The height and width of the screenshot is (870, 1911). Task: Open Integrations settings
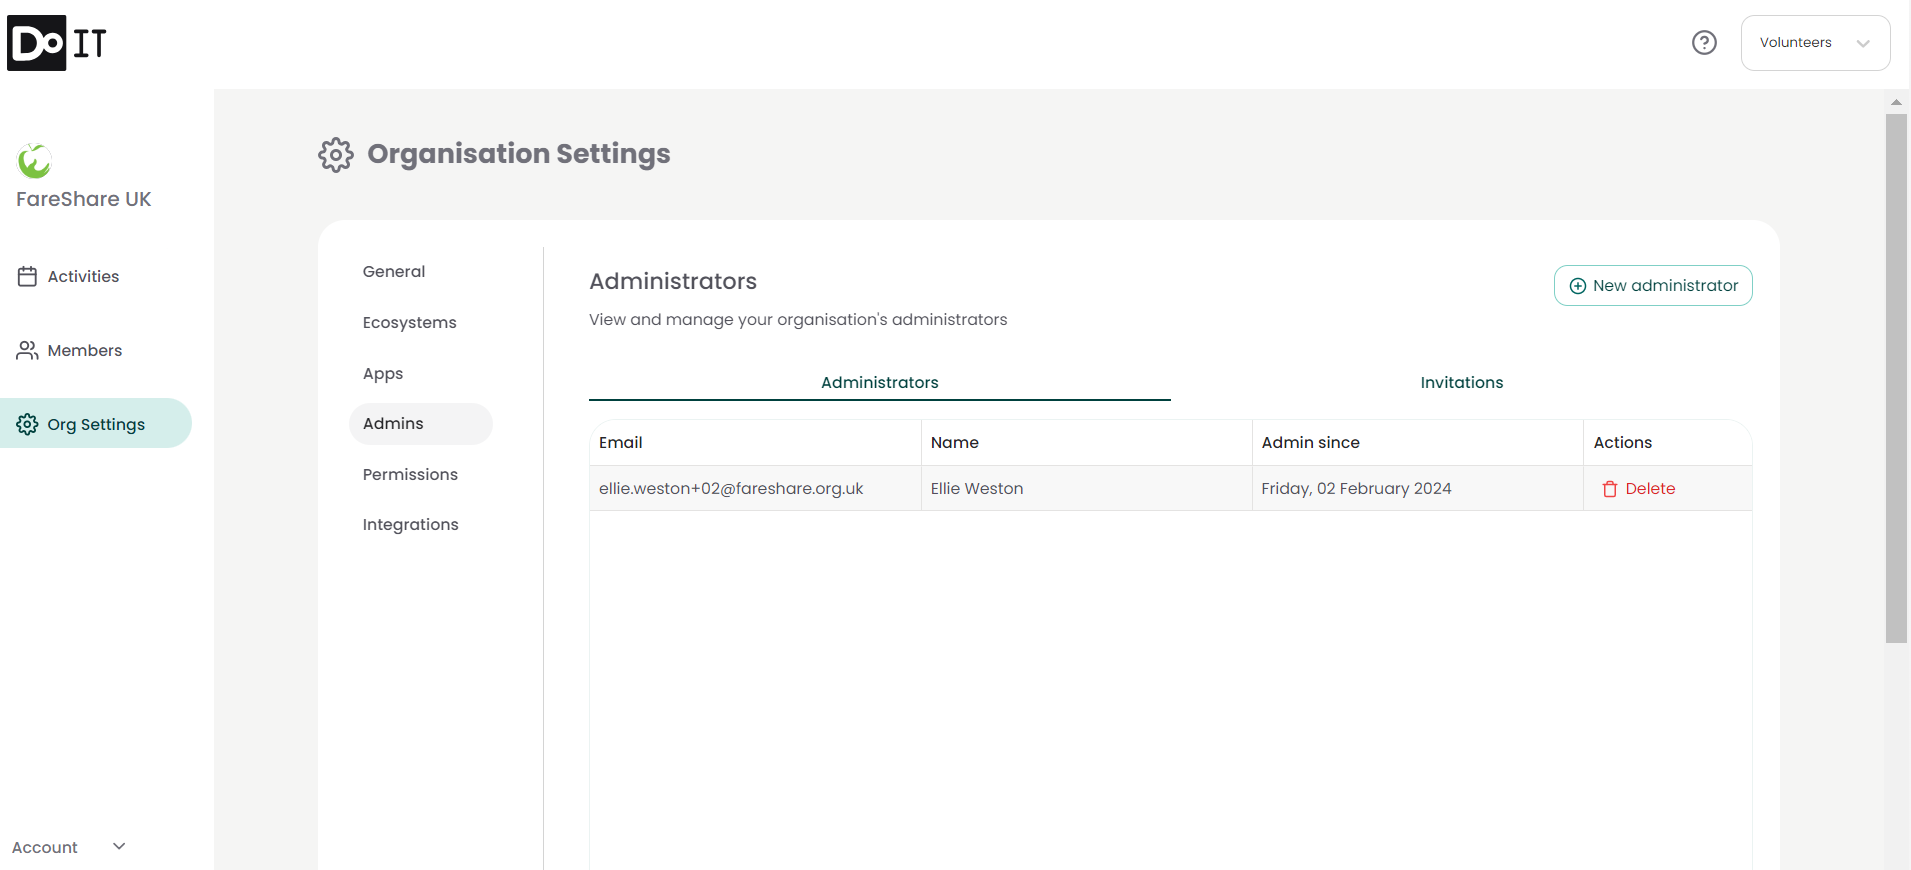pyautogui.click(x=410, y=525)
